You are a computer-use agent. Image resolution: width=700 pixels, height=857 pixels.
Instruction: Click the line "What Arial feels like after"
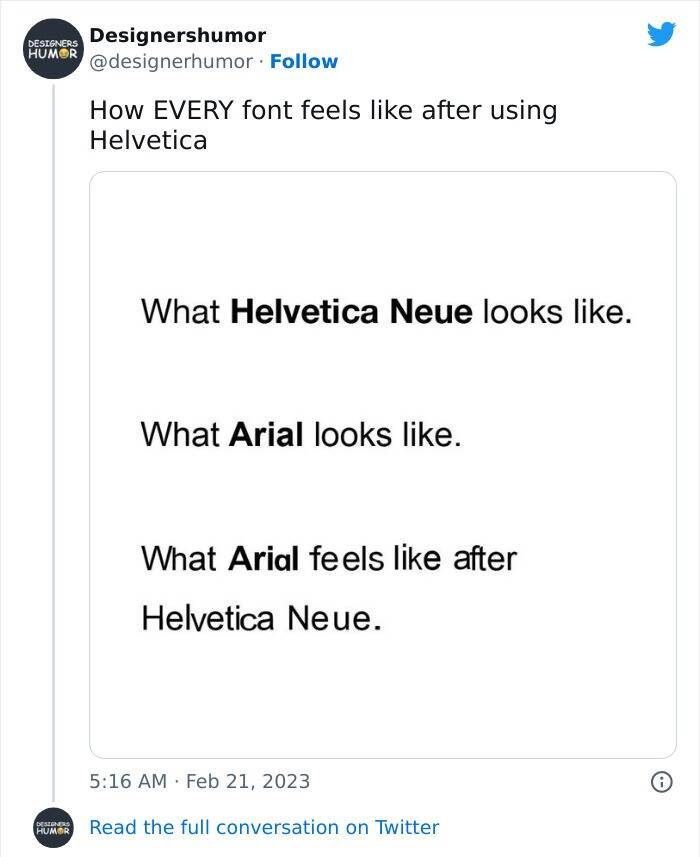click(328, 557)
